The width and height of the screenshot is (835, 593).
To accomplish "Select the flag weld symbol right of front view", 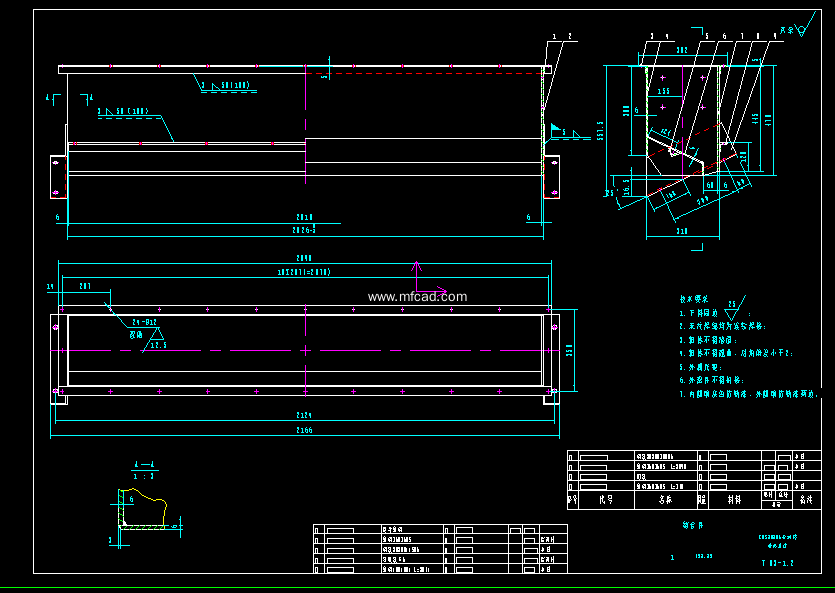I will pyautogui.click(x=557, y=129).
